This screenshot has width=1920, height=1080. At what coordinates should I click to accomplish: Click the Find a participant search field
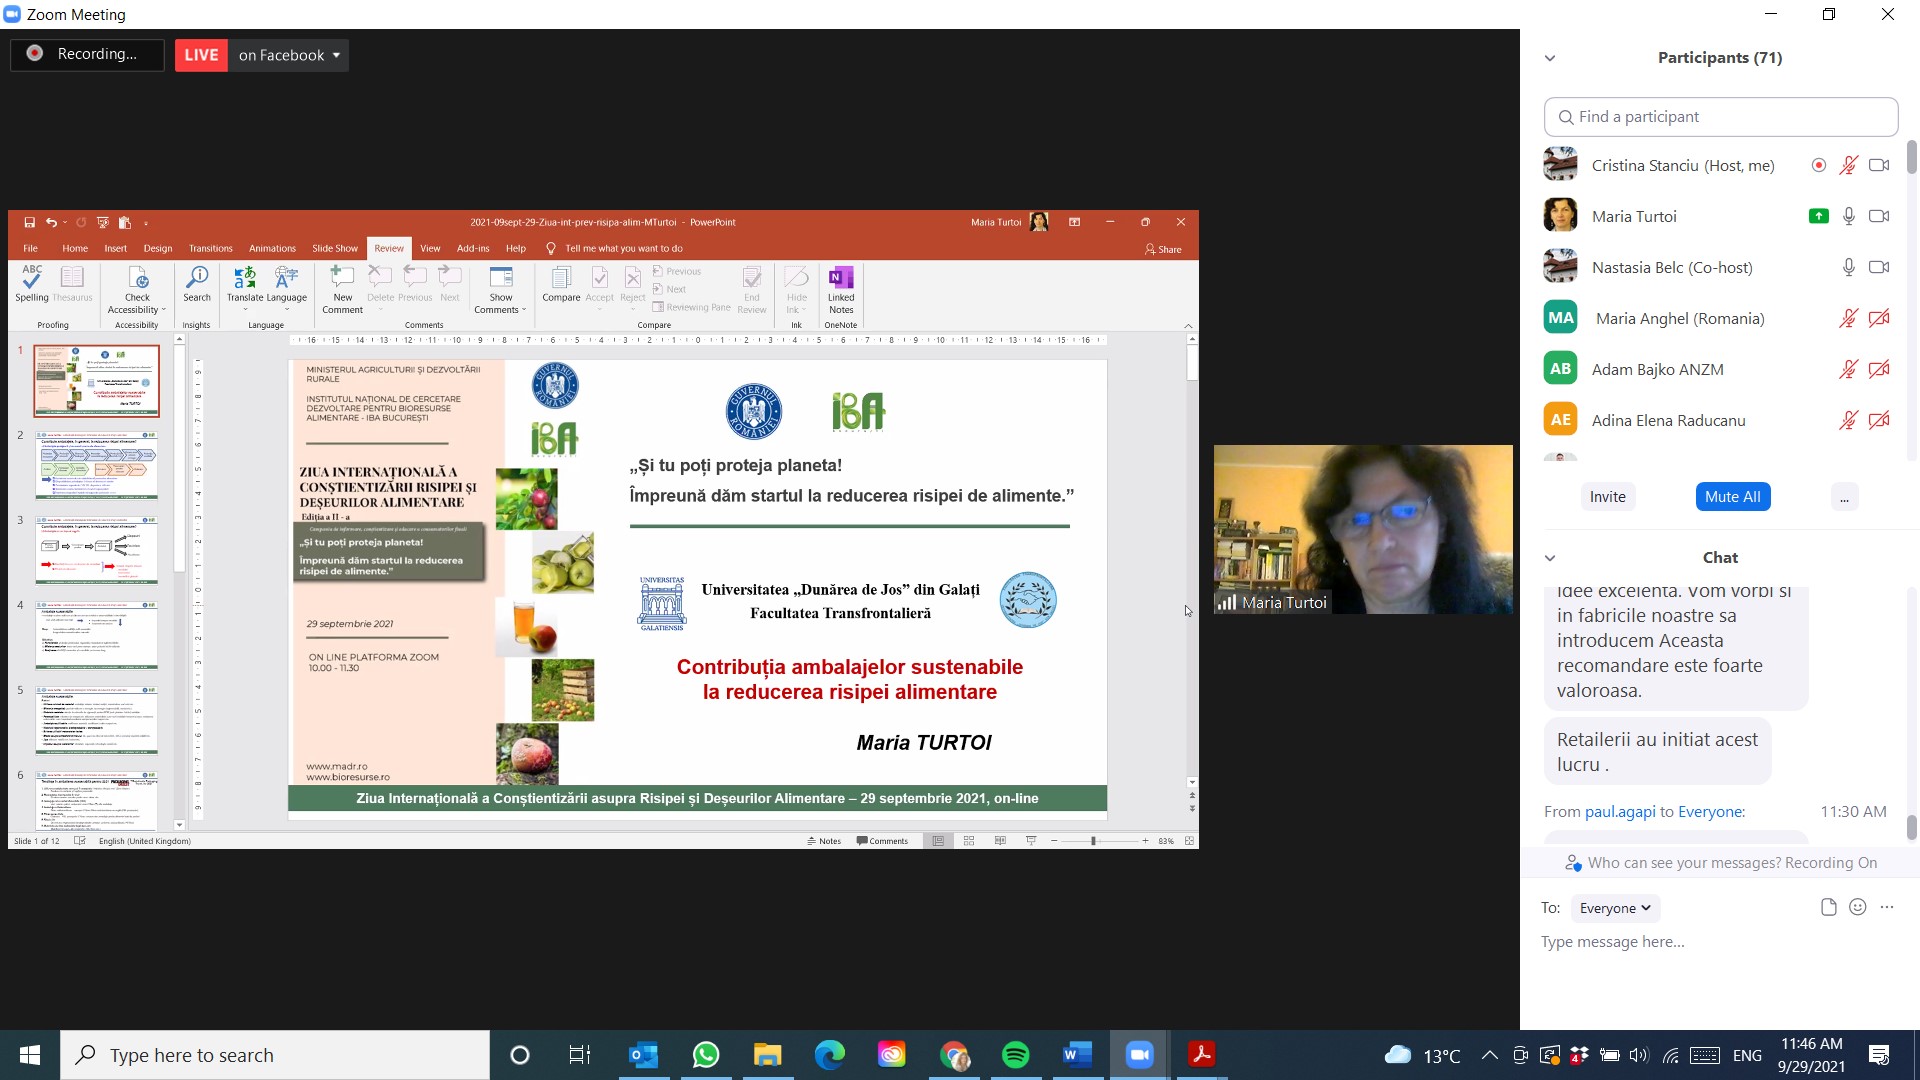click(x=1720, y=117)
